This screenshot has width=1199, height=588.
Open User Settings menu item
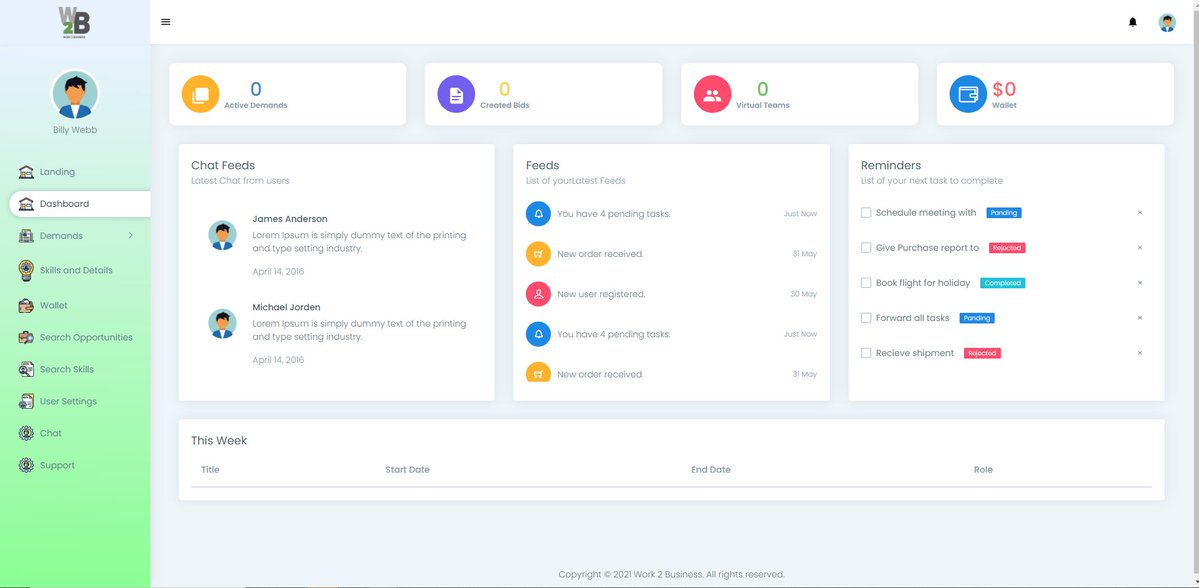tap(68, 401)
